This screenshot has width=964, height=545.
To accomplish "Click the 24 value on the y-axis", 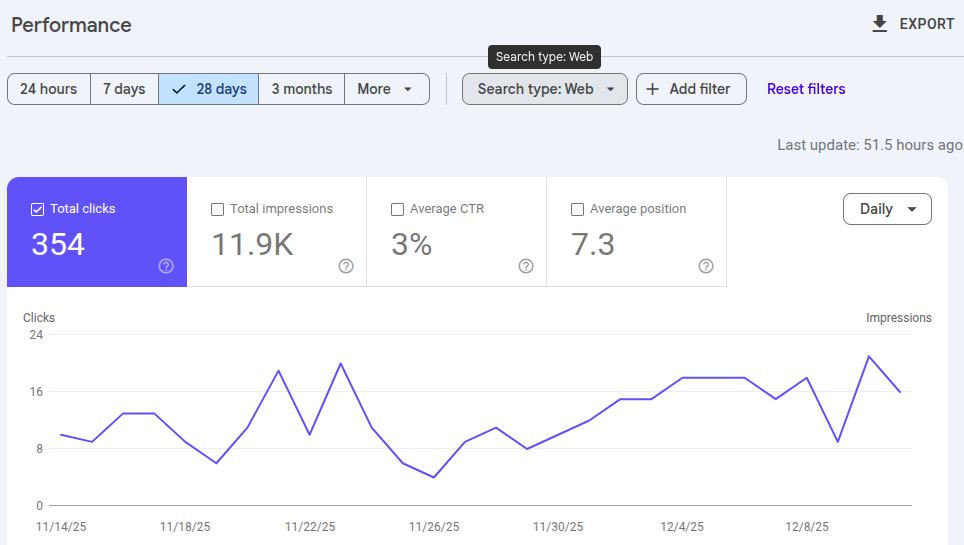I will pos(36,335).
